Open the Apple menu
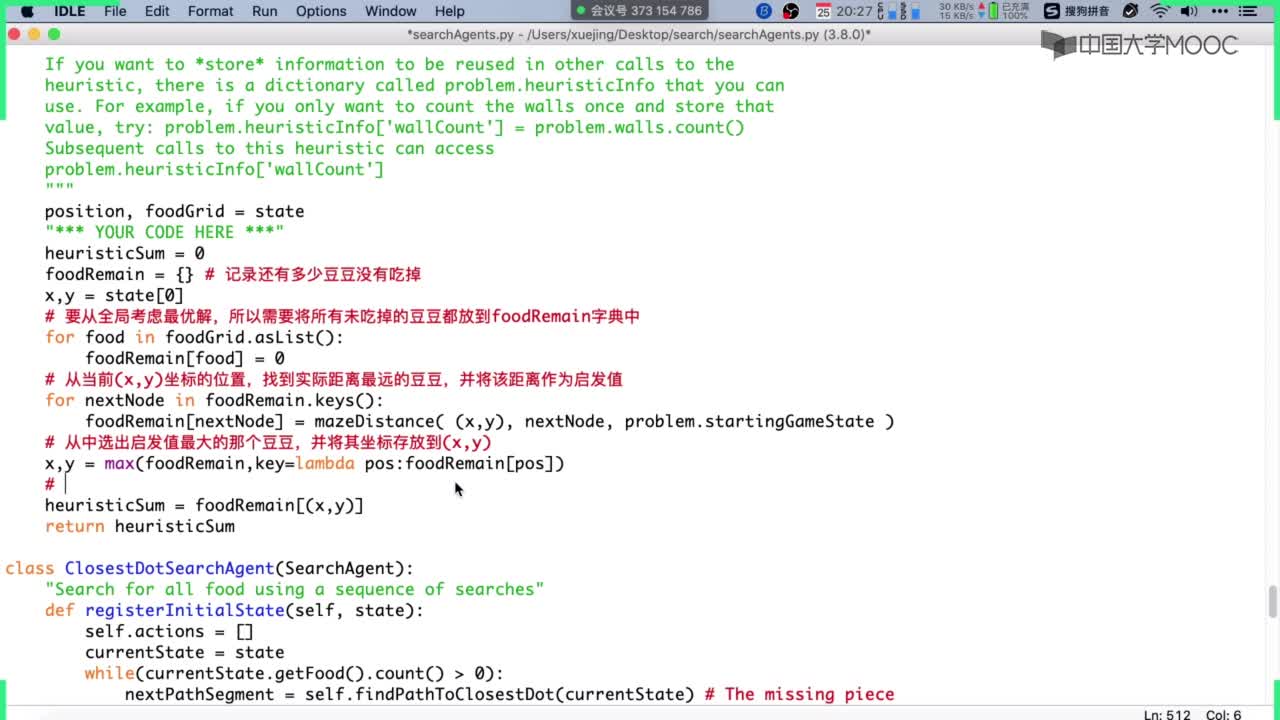1280x720 pixels. click(27, 11)
